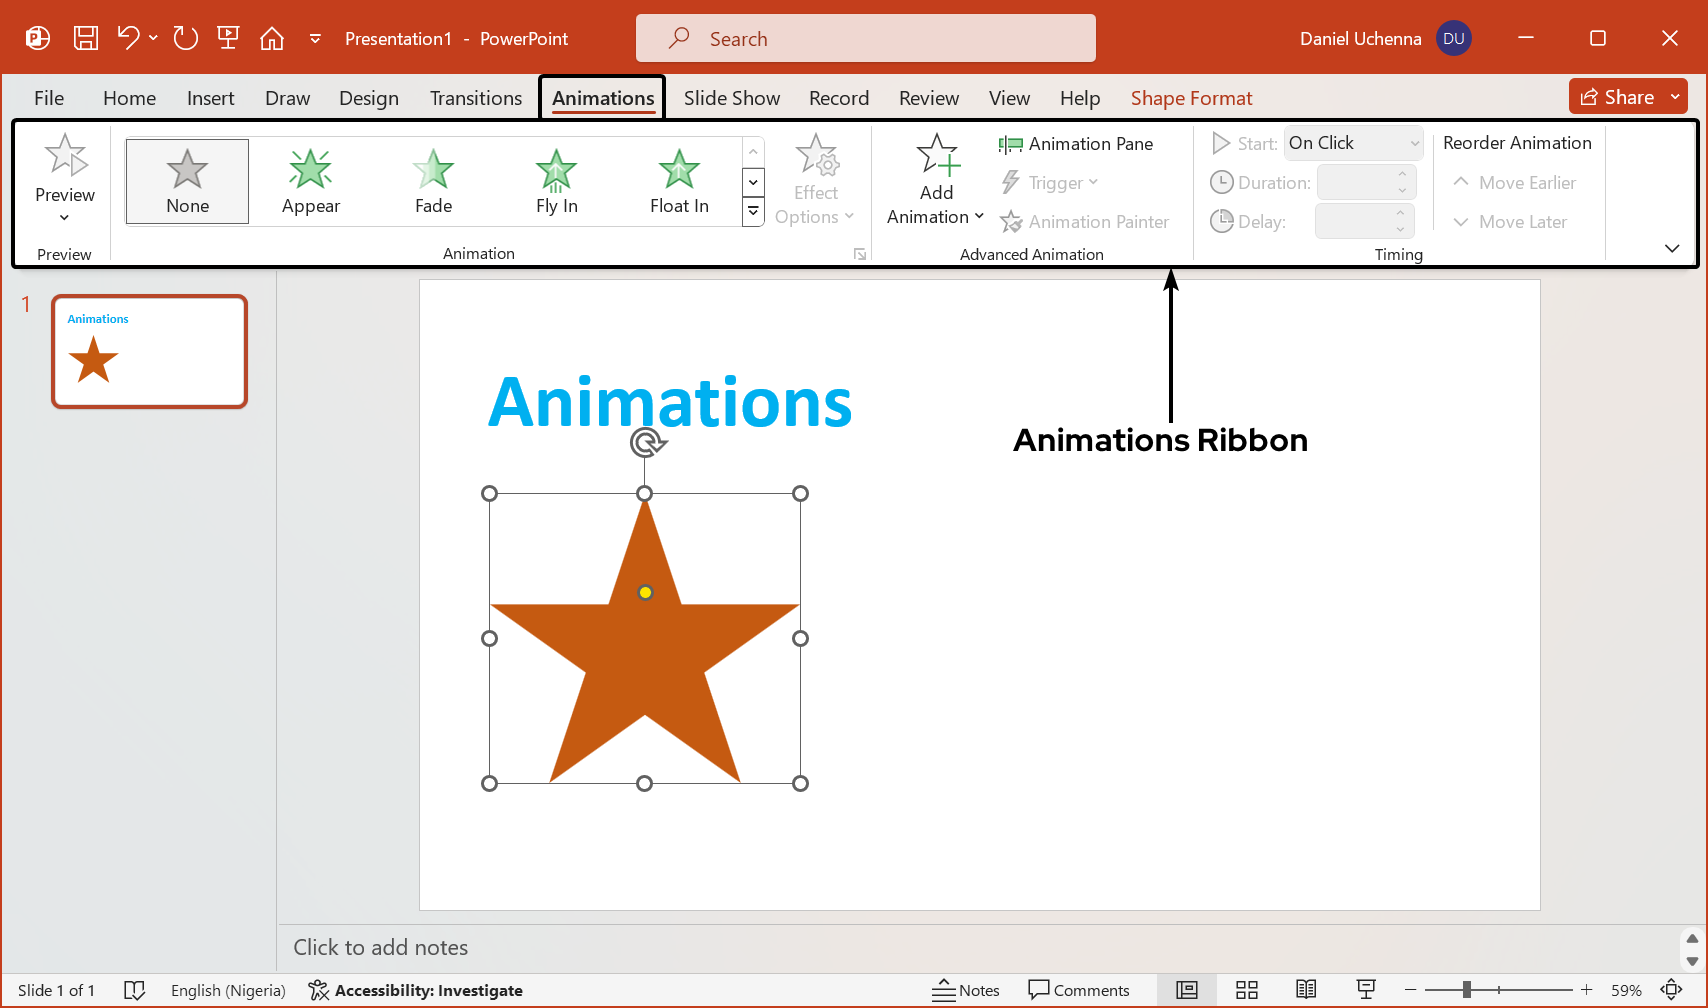Select the slide 1 thumbnail
Image resolution: width=1708 pixels, height=1008 pixels.
[x=148, y=351]
